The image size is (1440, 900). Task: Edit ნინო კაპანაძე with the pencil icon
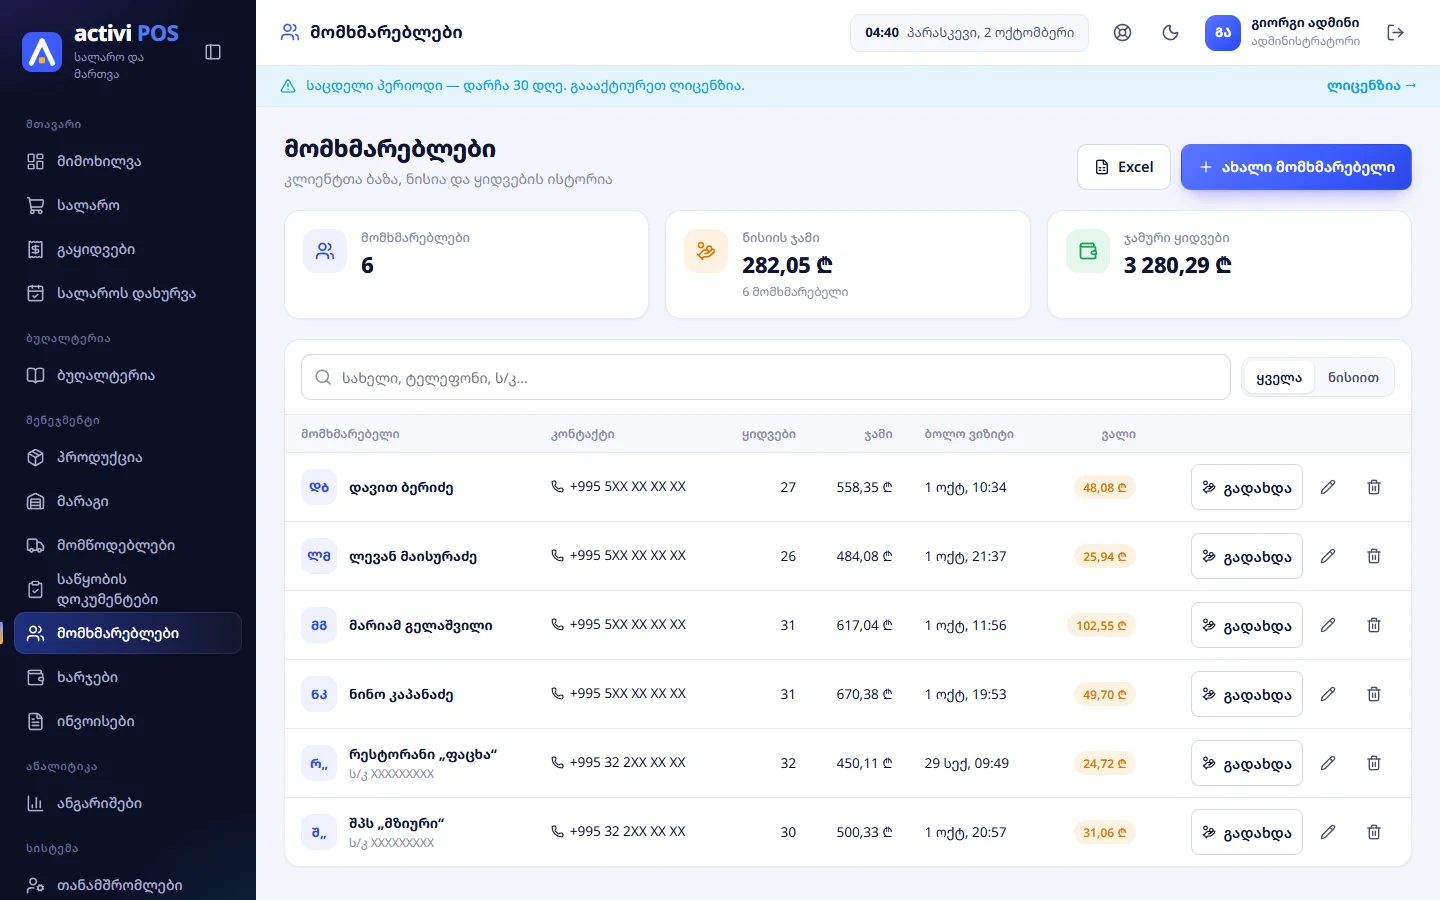(1328, 694)
